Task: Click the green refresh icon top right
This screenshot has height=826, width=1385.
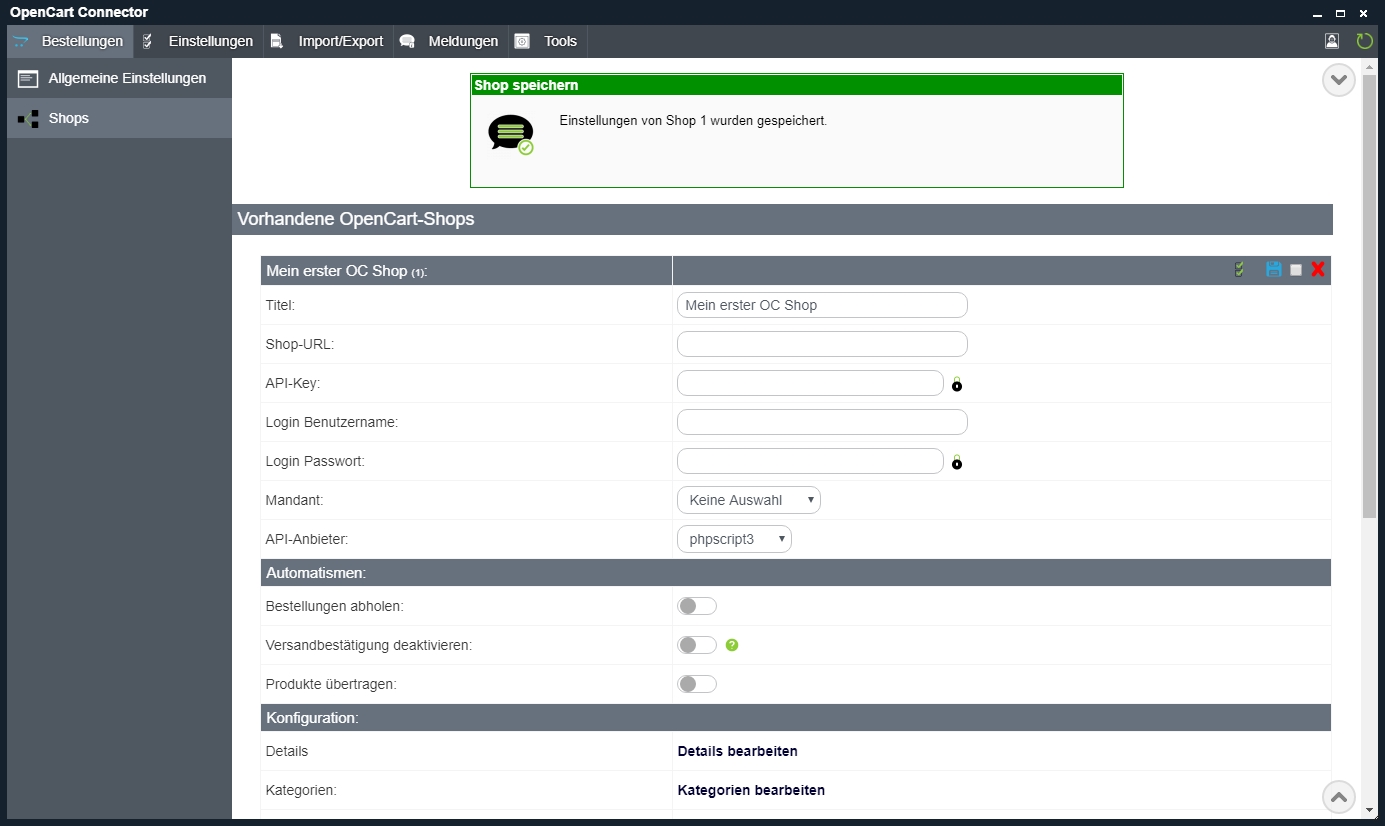Action: [x=1364, y=41]
